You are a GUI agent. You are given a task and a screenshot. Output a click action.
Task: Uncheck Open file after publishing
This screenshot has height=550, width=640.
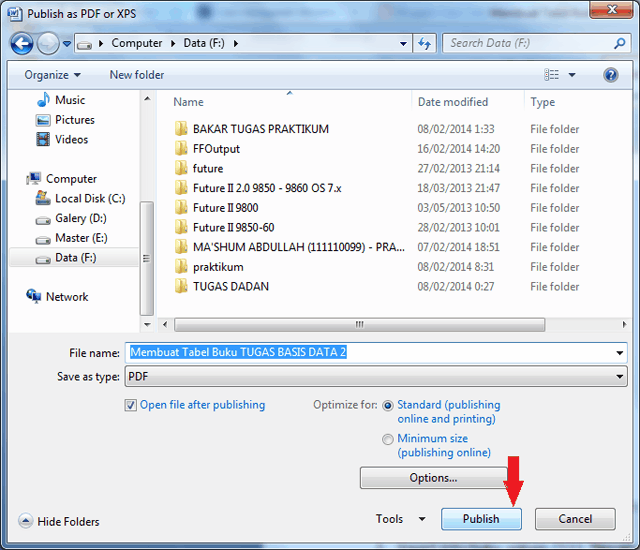(131, 405)
